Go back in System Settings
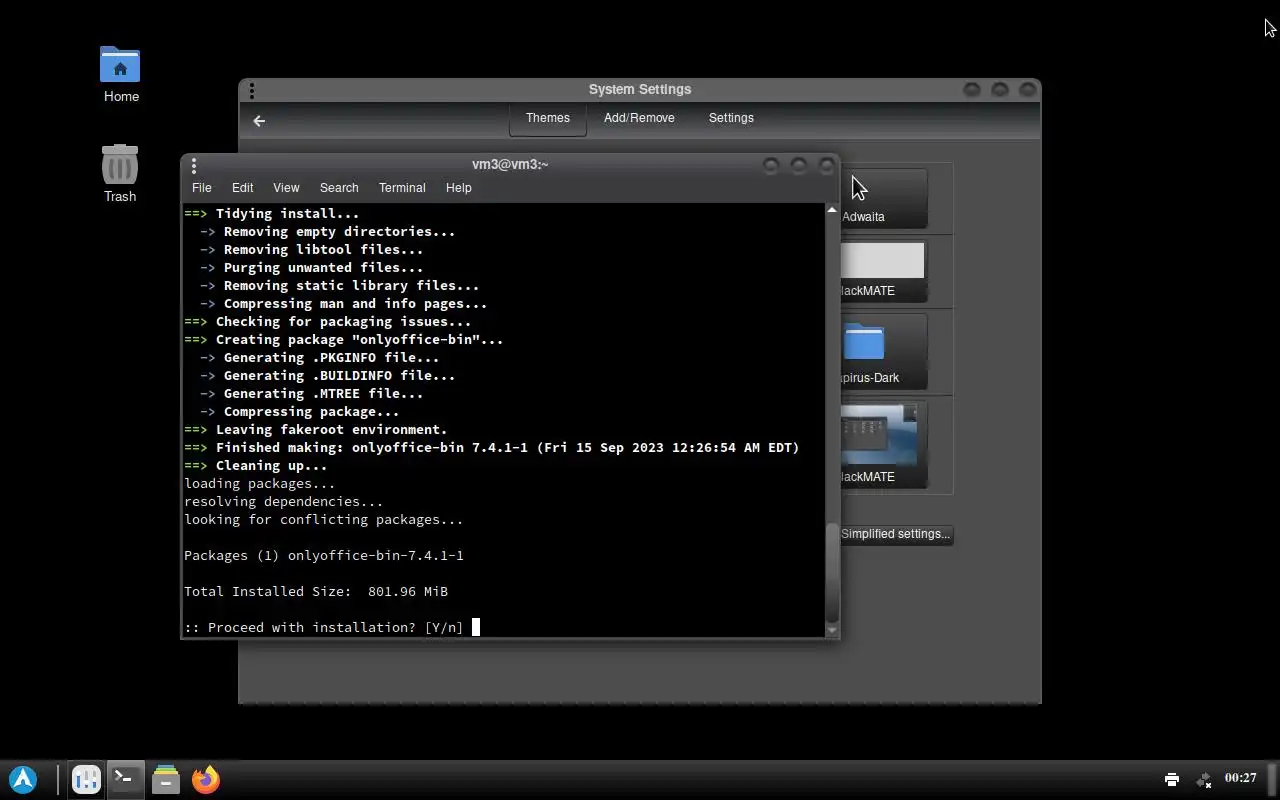This screenshot has width=1280, height=800. pyautogui.click(x=259, y=121)
